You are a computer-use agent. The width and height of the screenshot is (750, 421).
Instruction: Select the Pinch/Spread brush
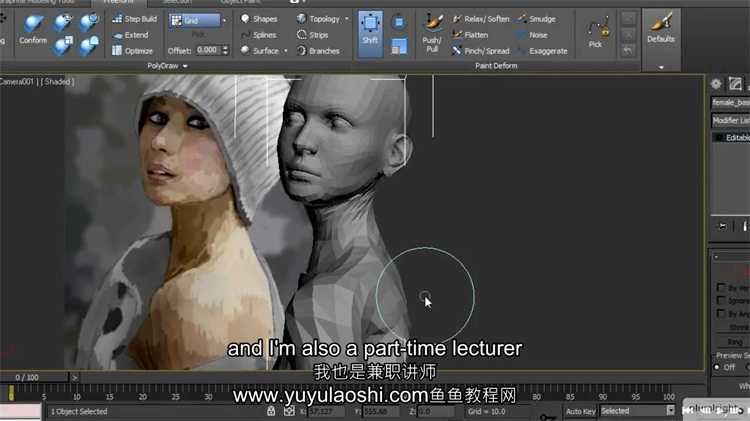pos(481,51)
